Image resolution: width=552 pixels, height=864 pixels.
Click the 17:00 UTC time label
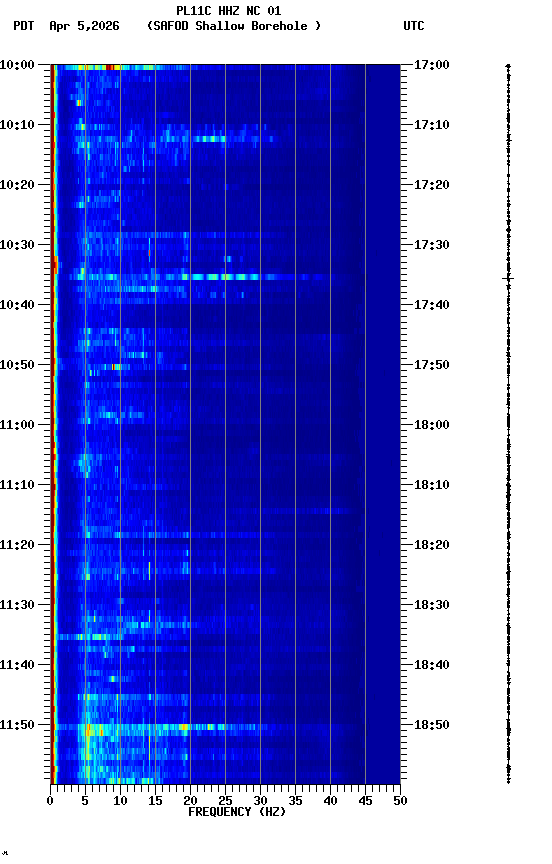tap(432, 65)
